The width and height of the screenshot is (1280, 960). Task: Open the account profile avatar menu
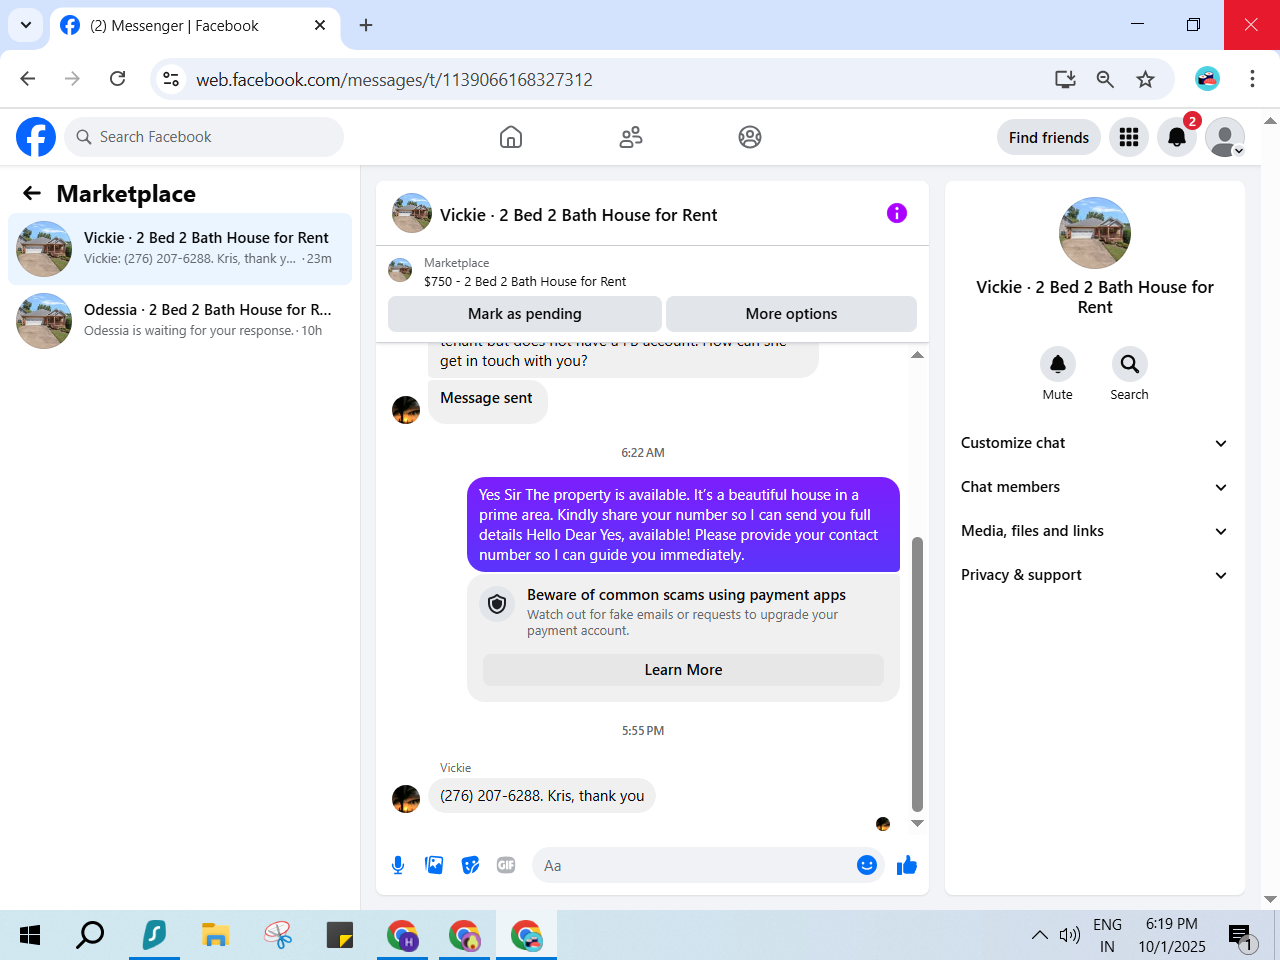1225,137
